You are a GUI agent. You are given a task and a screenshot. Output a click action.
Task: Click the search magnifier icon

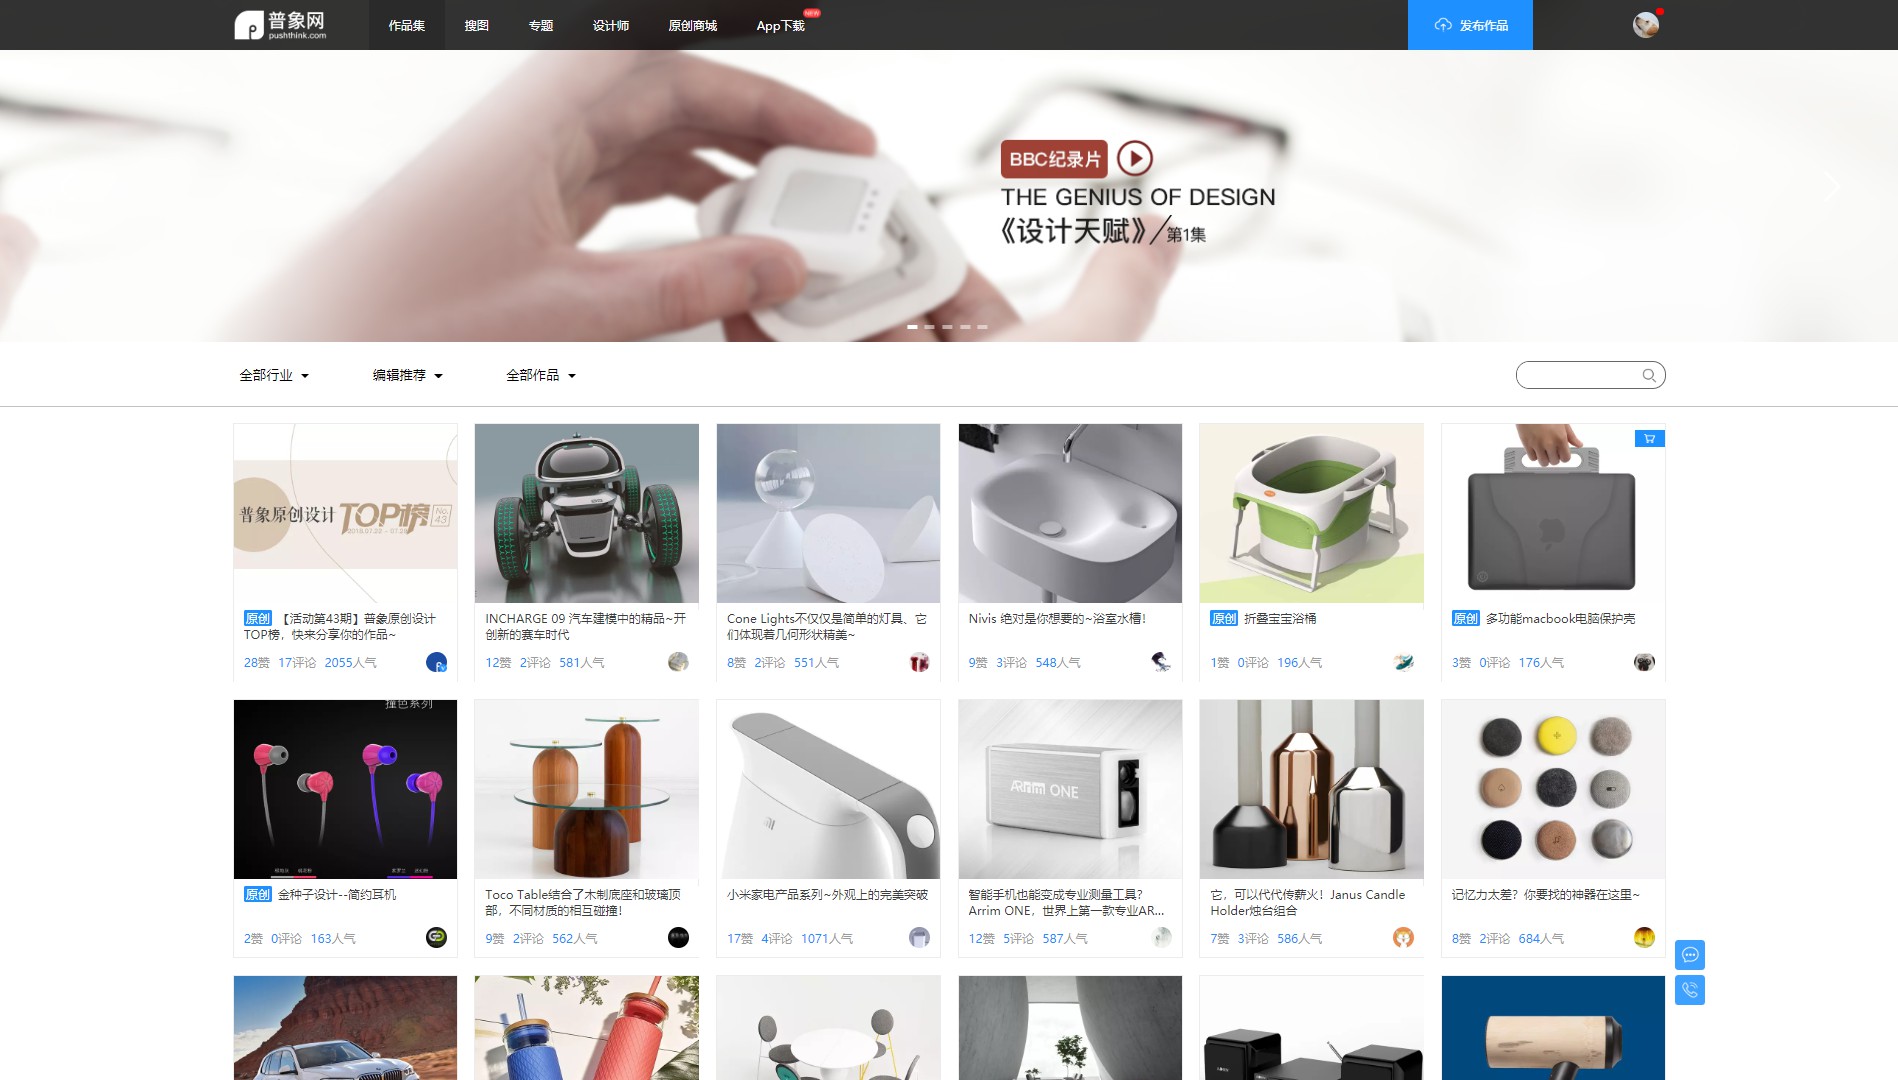(x=1649, y=374)
